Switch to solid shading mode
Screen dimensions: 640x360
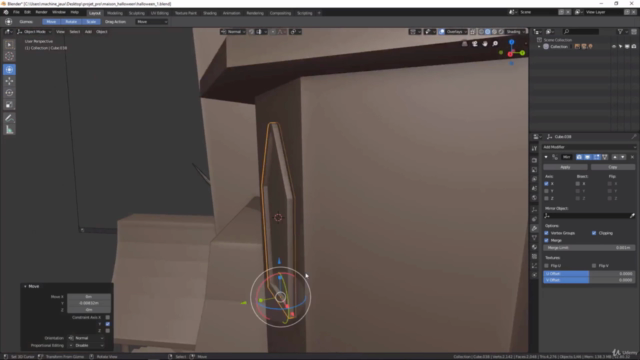(488, 32)
